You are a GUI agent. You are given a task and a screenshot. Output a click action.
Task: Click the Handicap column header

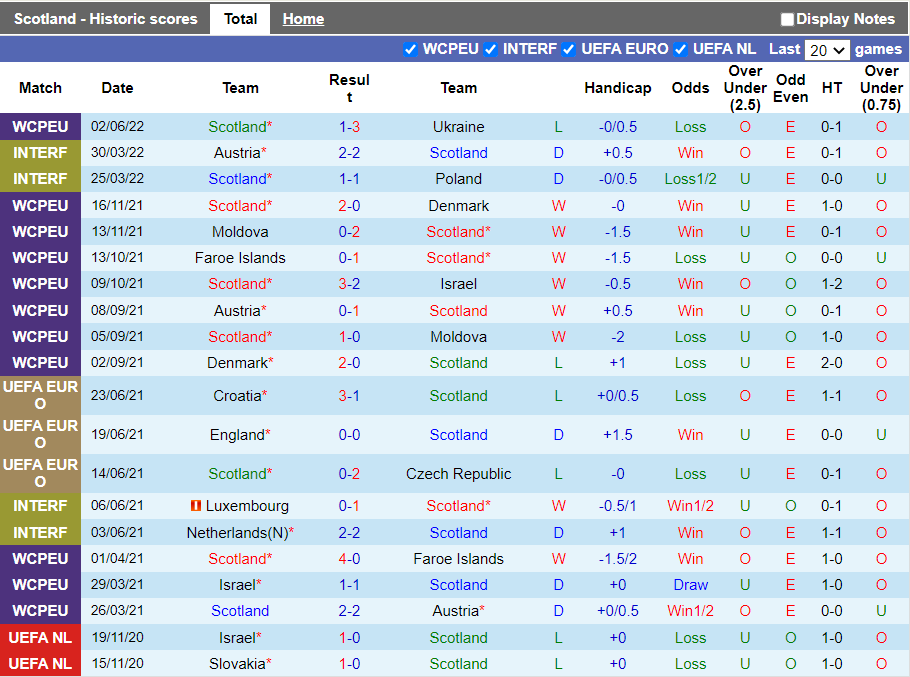click(618, 88)
